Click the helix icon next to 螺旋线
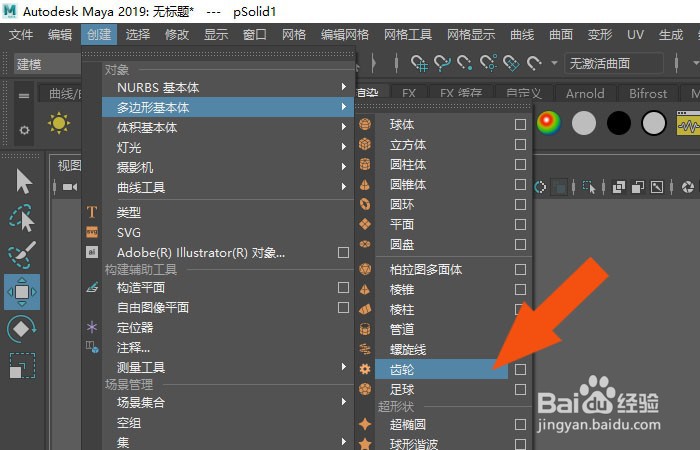Viewport: 700px width, 450px height. (x=365, y=349)
